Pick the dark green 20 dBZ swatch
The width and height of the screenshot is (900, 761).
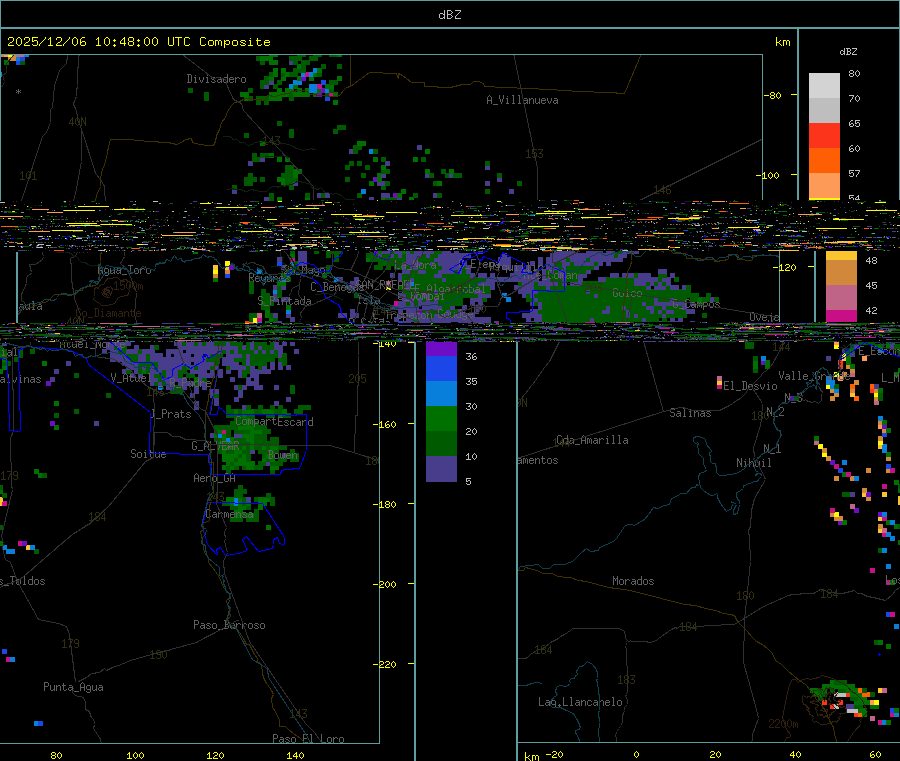[441, 444]
